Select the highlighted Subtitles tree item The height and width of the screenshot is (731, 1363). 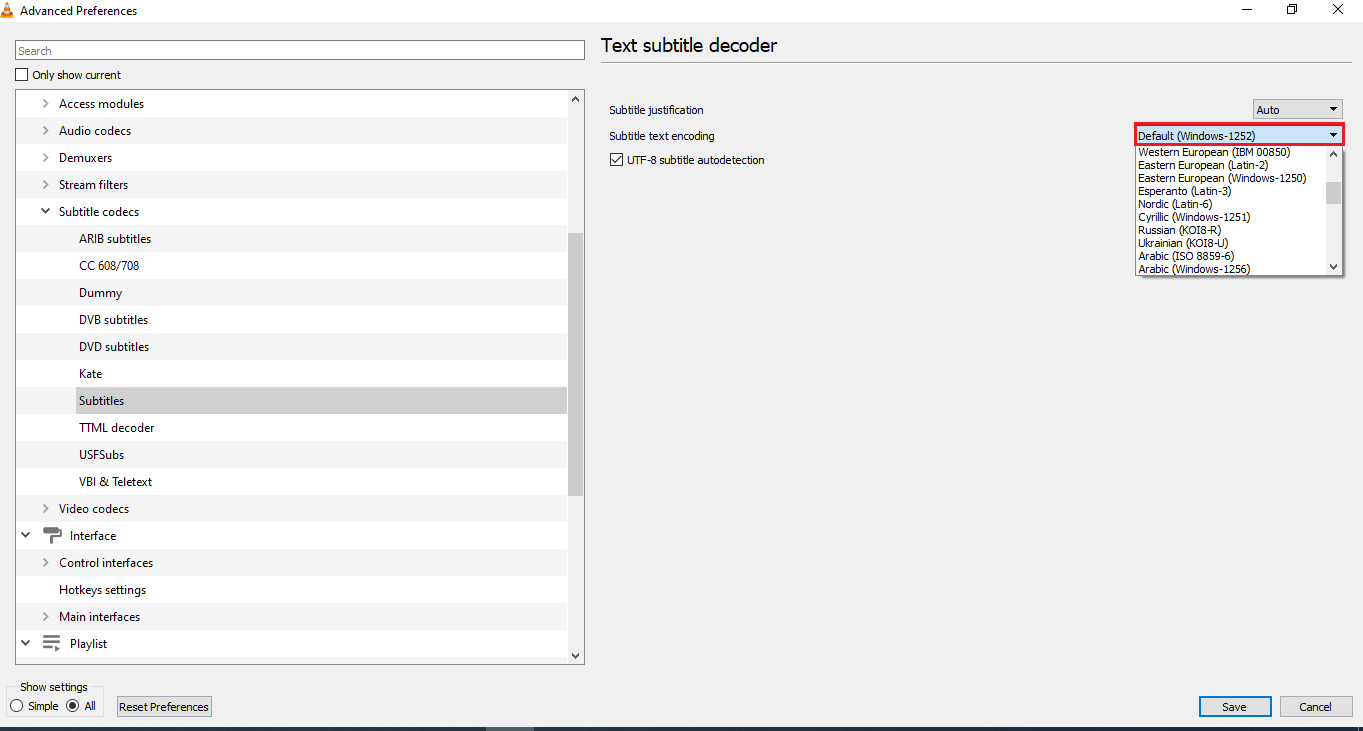(321, 401)
